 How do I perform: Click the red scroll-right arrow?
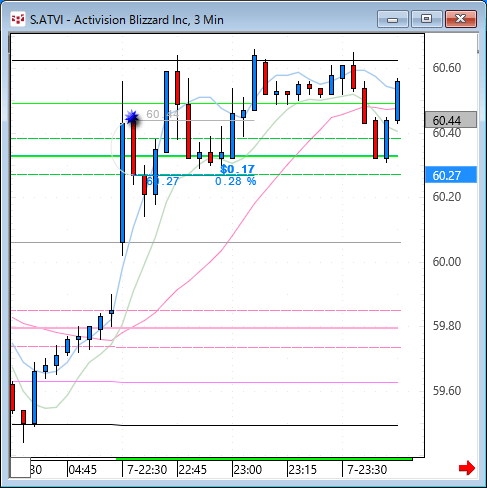[x=467, y=468]
